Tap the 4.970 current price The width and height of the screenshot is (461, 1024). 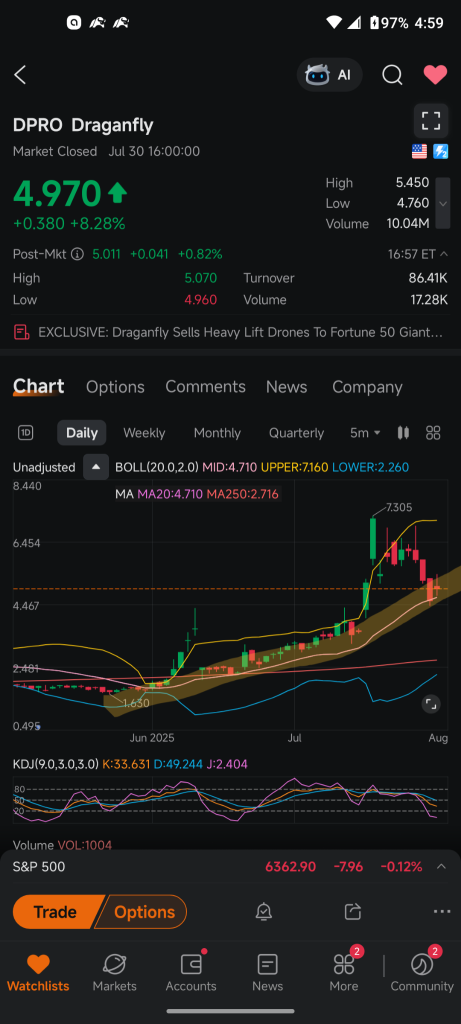57,193
